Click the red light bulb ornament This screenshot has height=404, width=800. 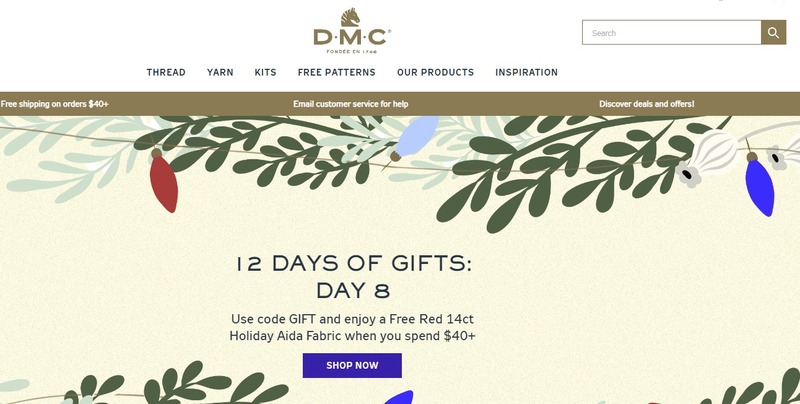(163, 181)
